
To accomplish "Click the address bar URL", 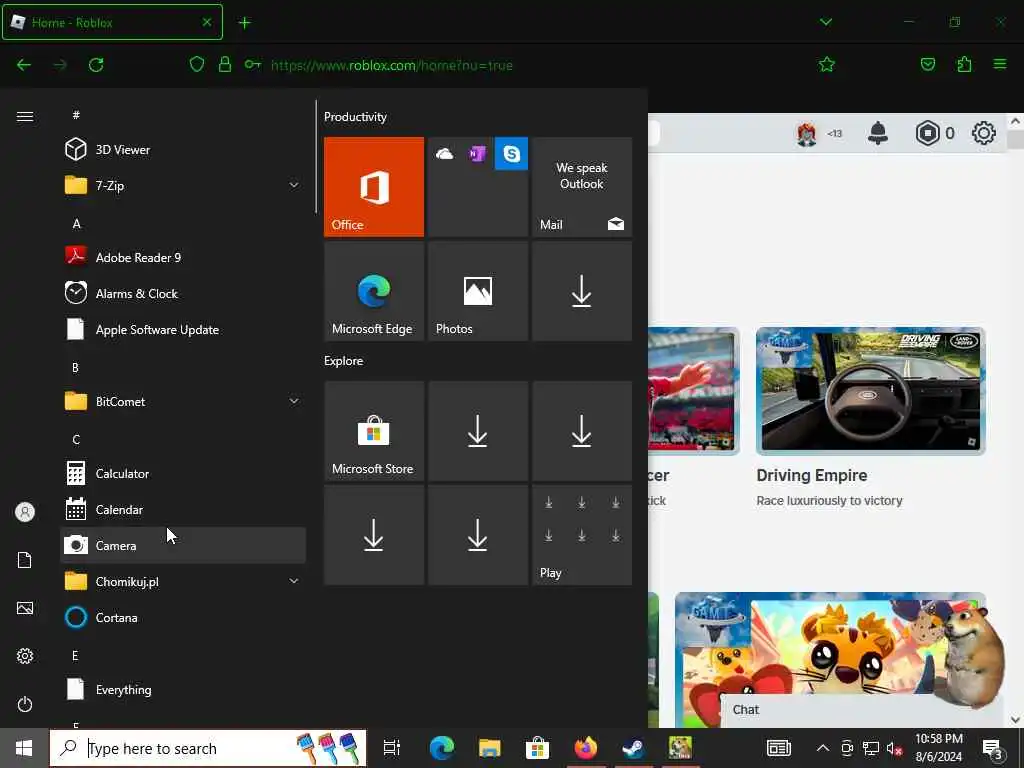I will click(392, 65).
